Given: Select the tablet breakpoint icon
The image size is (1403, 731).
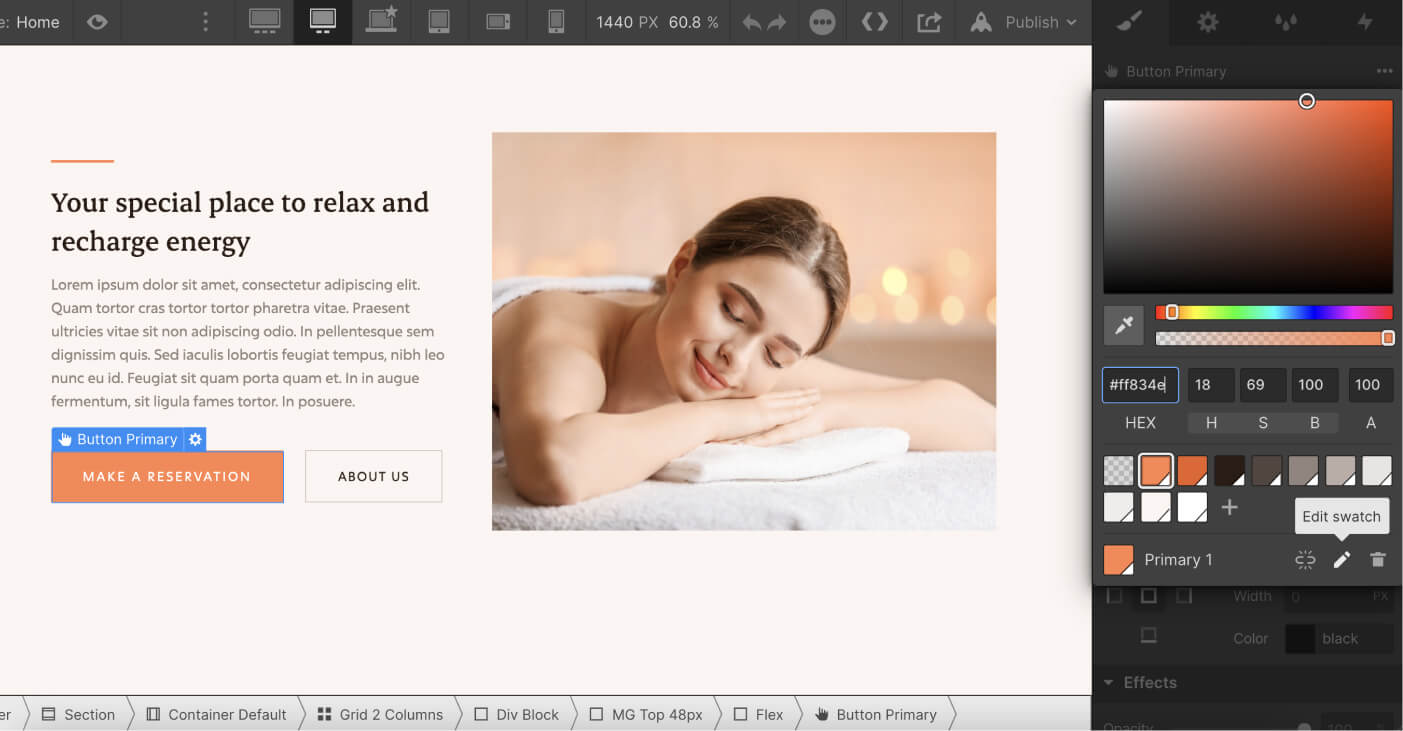Looking at the screenshot, I should 438,21.
